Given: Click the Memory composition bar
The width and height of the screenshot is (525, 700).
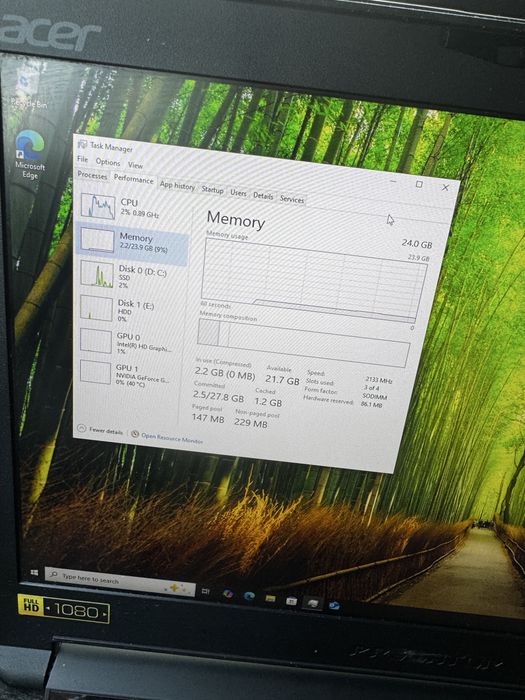Looking at the screenshot, I should [x=303, y=343].
